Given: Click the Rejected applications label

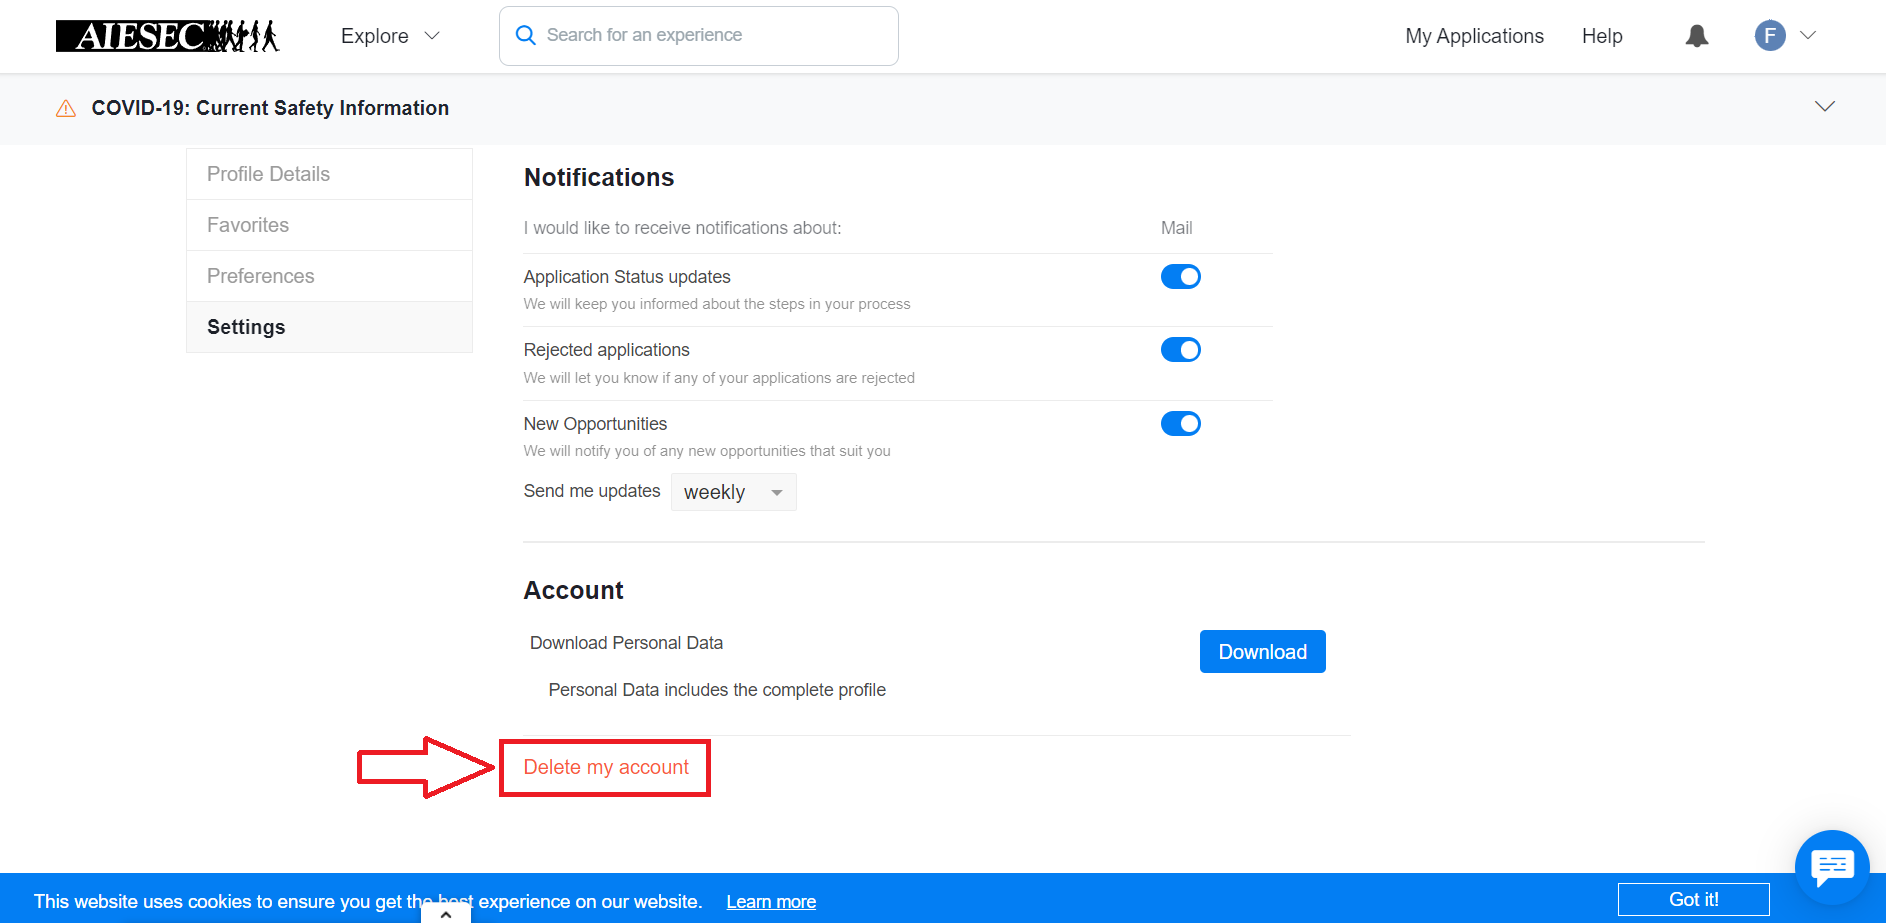Looking at the screenshot, I should click(x=607, y=350).
